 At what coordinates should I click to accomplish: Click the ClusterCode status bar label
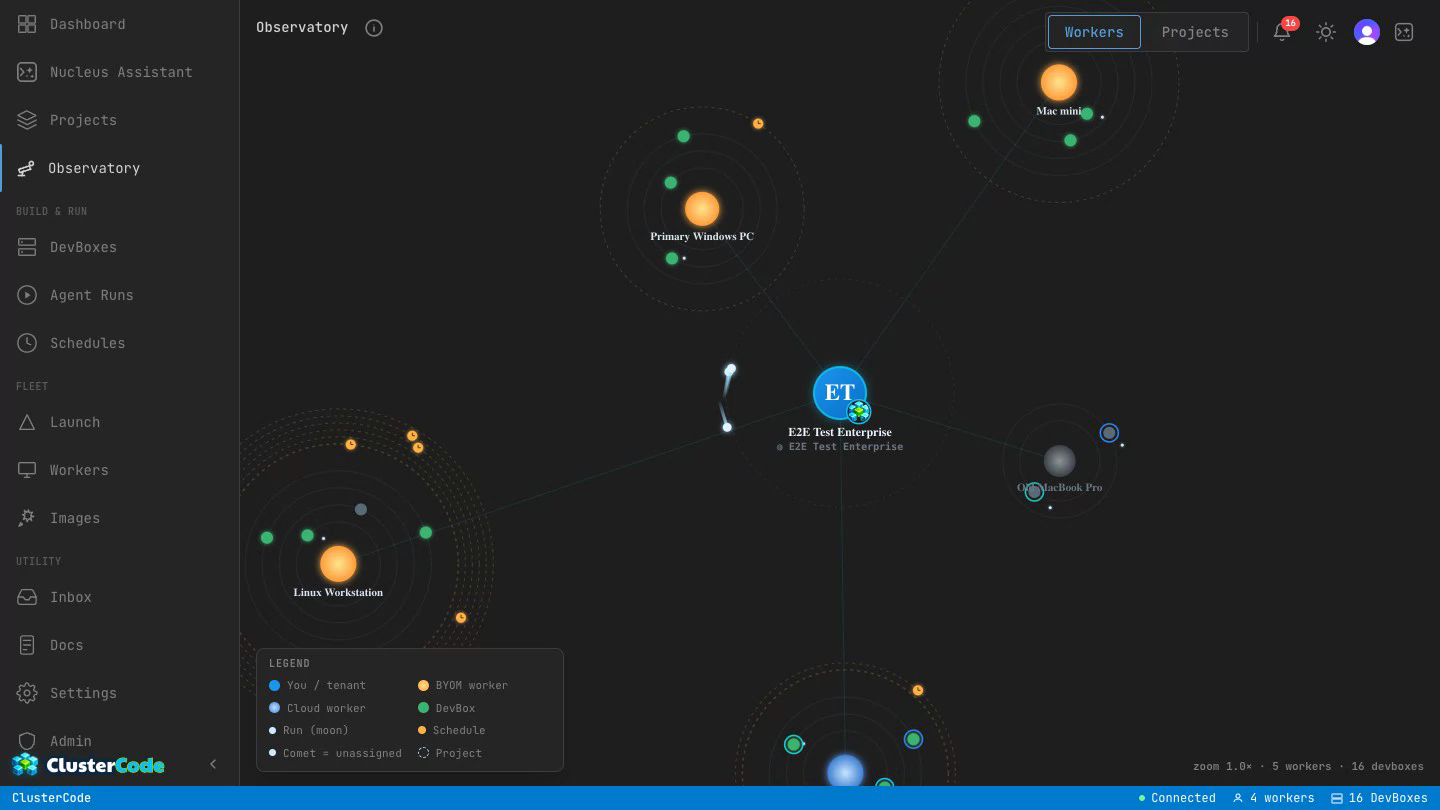pos(51,798)
